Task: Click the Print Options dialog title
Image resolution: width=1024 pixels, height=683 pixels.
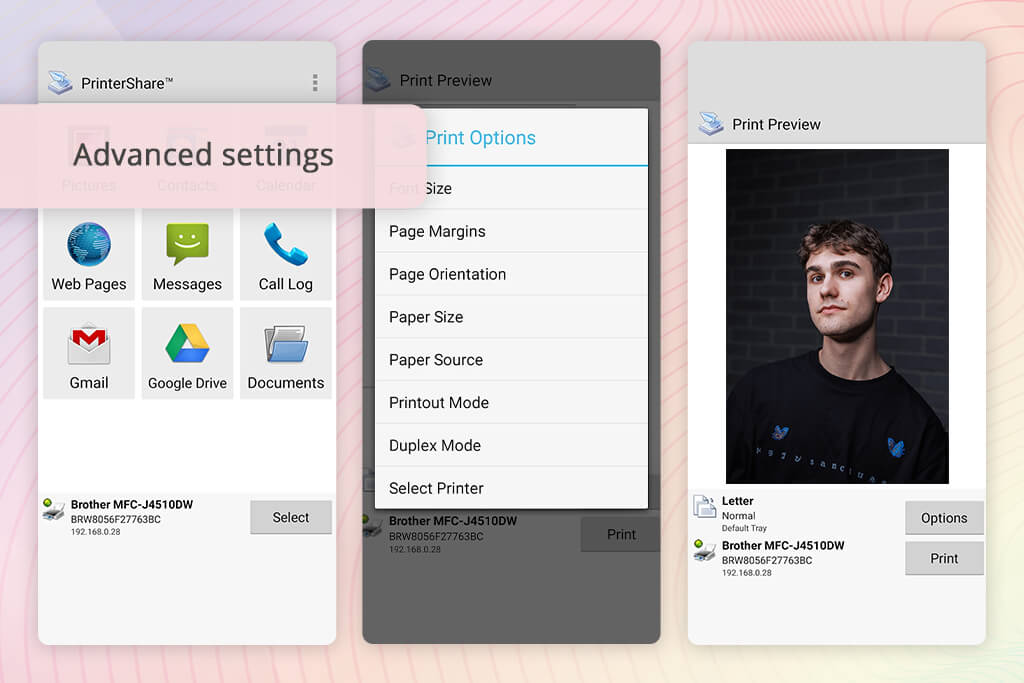Action: [x=480, y=138]
